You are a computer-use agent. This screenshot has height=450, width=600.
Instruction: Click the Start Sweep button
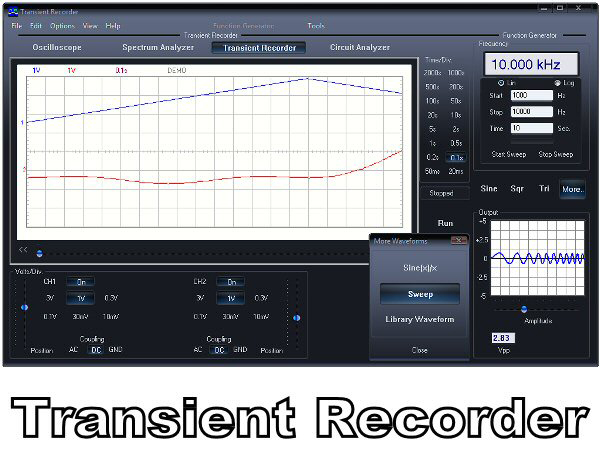[509, 155]
